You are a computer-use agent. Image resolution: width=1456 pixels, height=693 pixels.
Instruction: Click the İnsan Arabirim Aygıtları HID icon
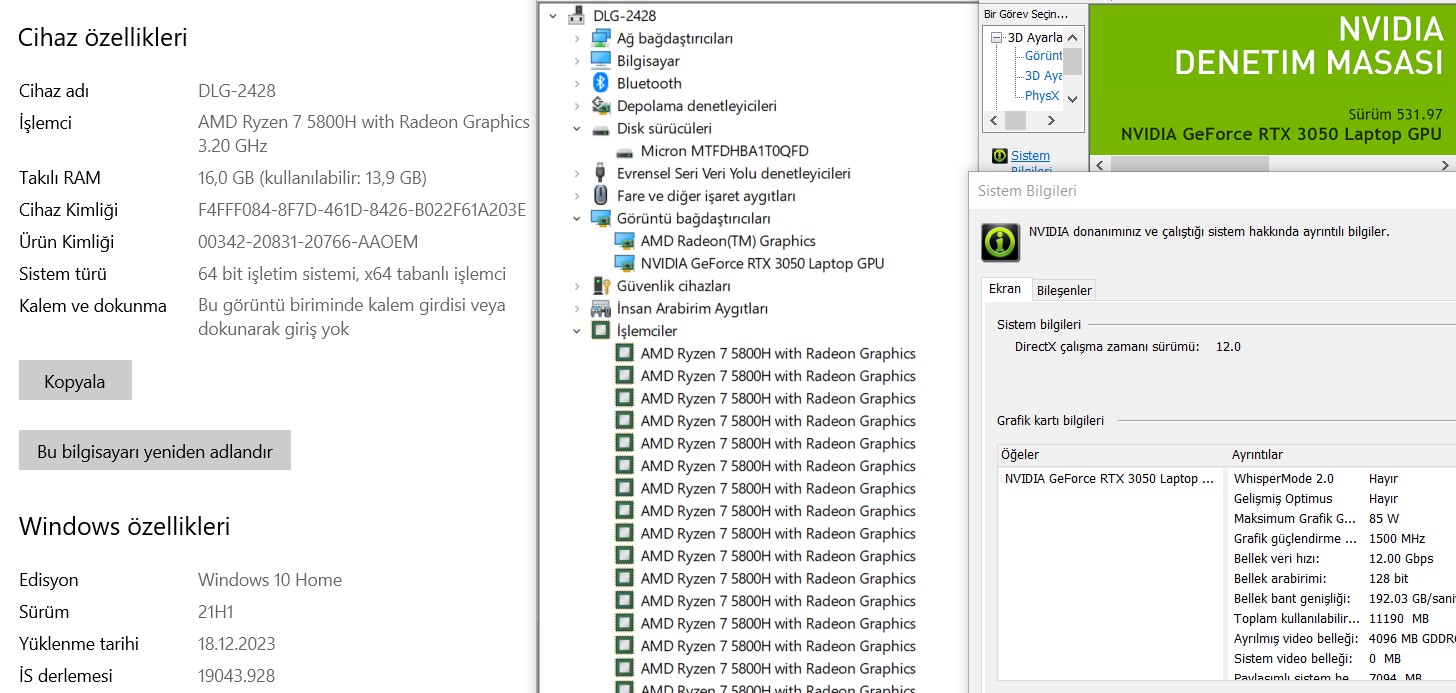(601, 308)
